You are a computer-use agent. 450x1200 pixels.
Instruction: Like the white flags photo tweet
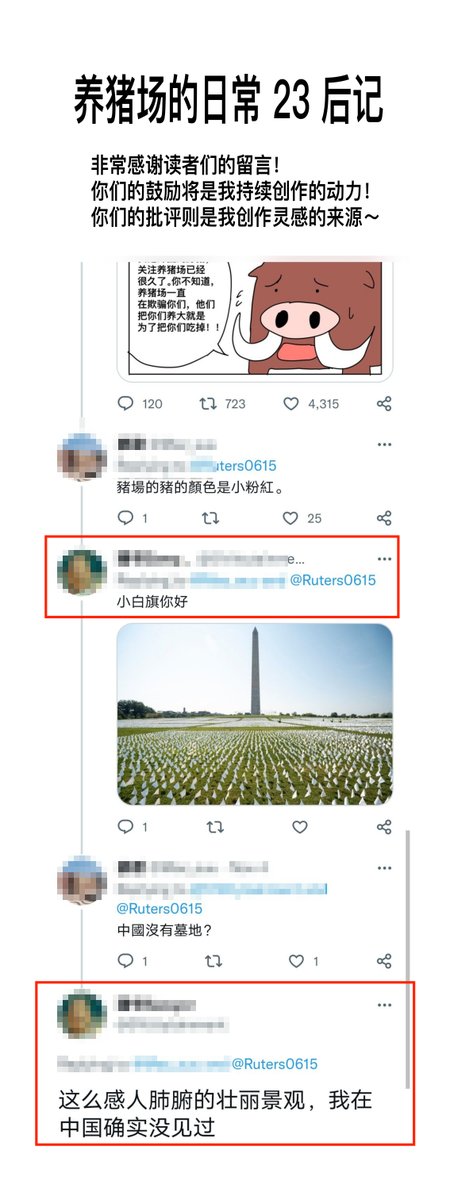299,827
